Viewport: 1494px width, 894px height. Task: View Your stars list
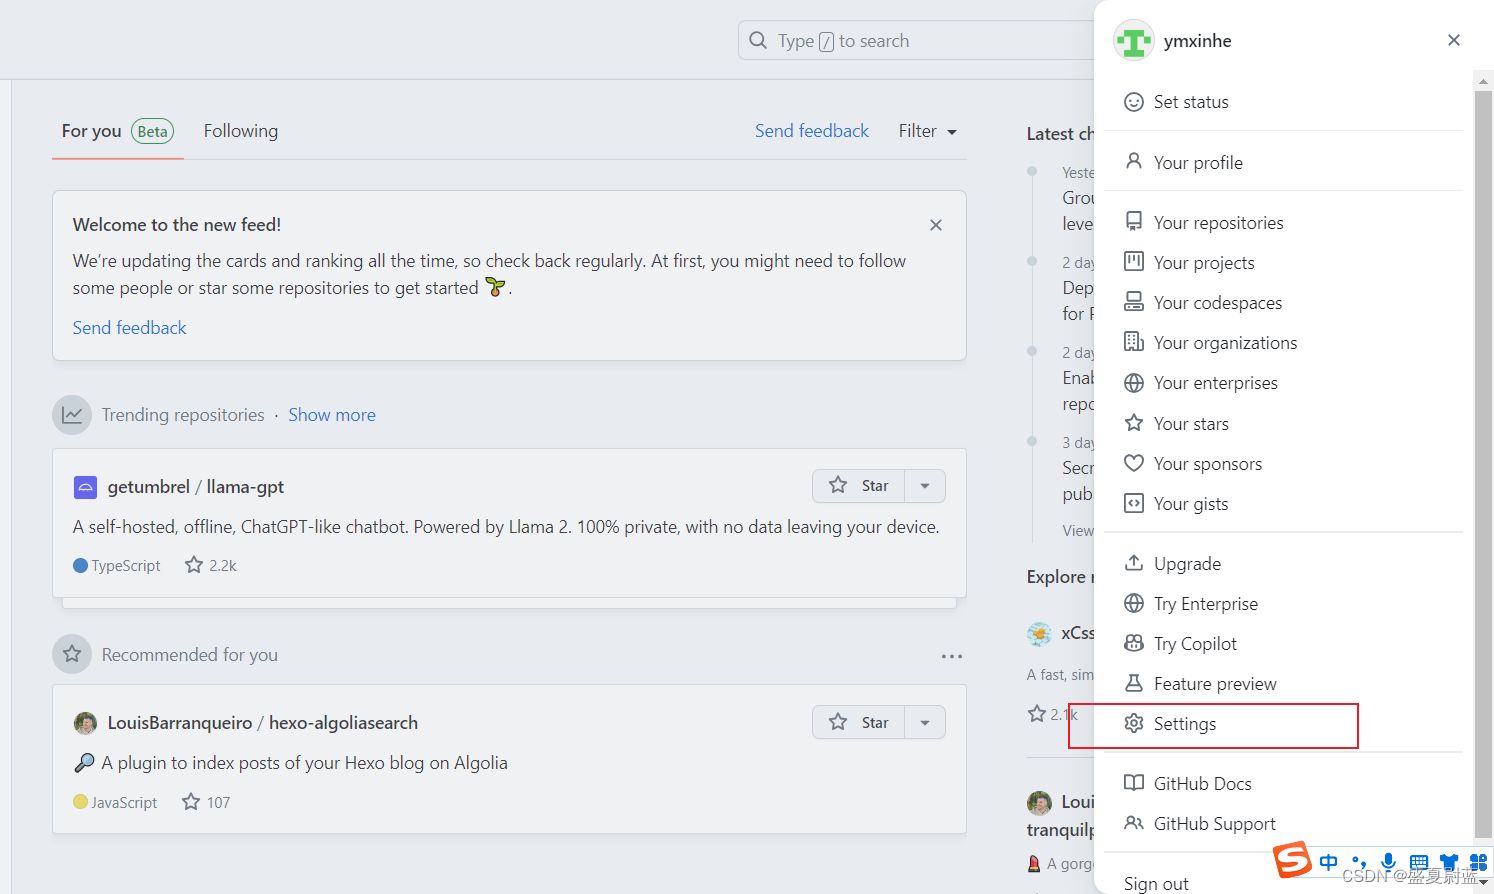point(1191,423)
